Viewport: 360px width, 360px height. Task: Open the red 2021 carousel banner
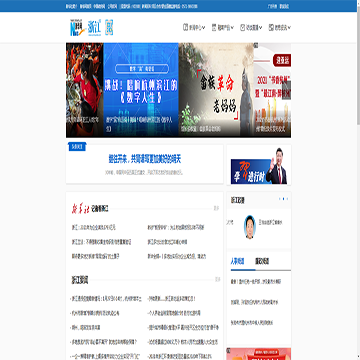tap(272, 90)
